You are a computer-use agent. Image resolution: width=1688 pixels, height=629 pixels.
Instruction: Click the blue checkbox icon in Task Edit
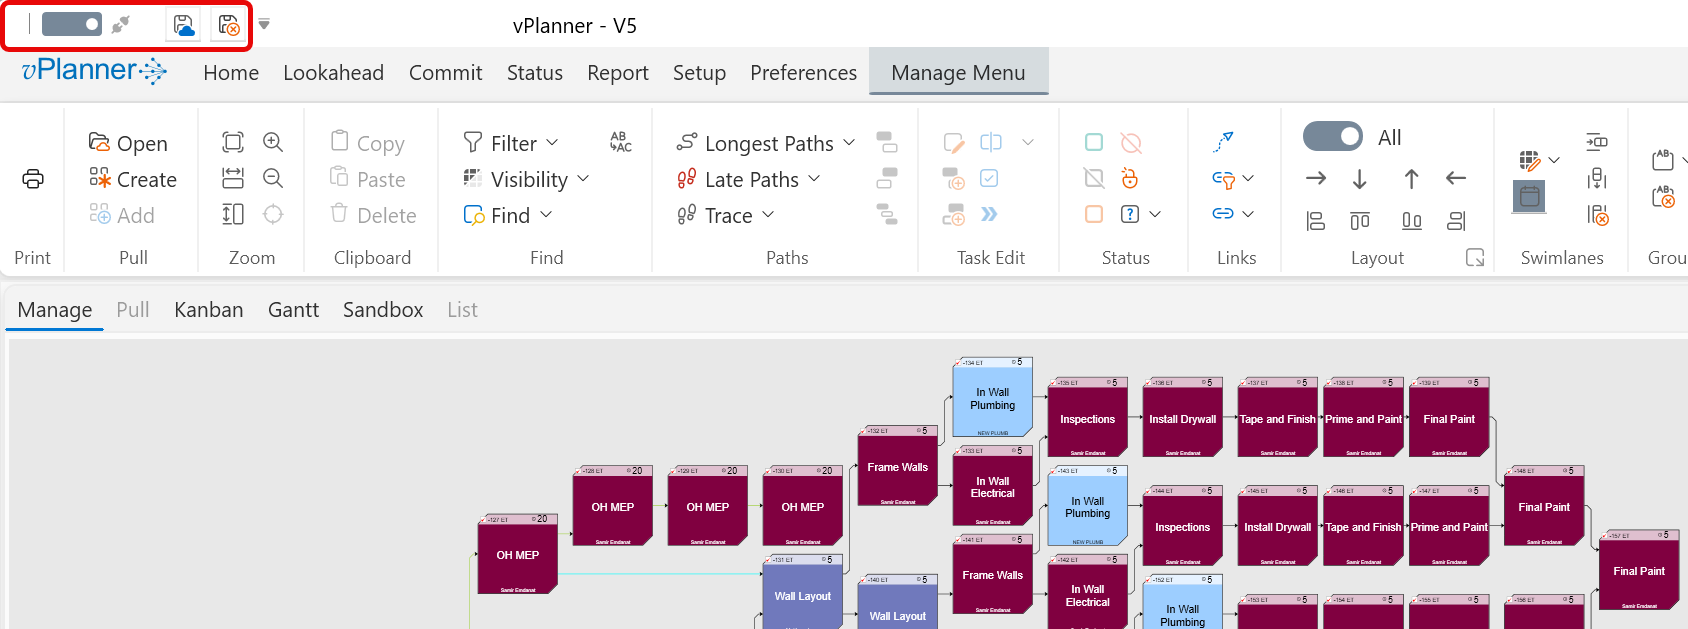coord(989,179)
